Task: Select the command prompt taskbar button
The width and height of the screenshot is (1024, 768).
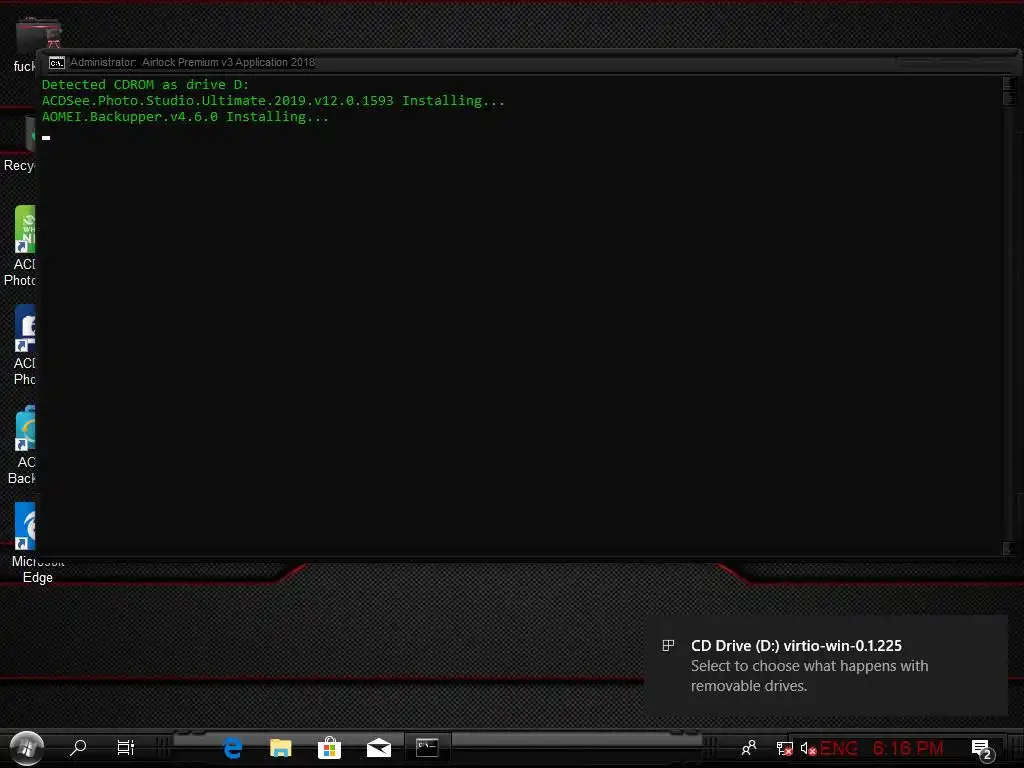Action: 427,748
